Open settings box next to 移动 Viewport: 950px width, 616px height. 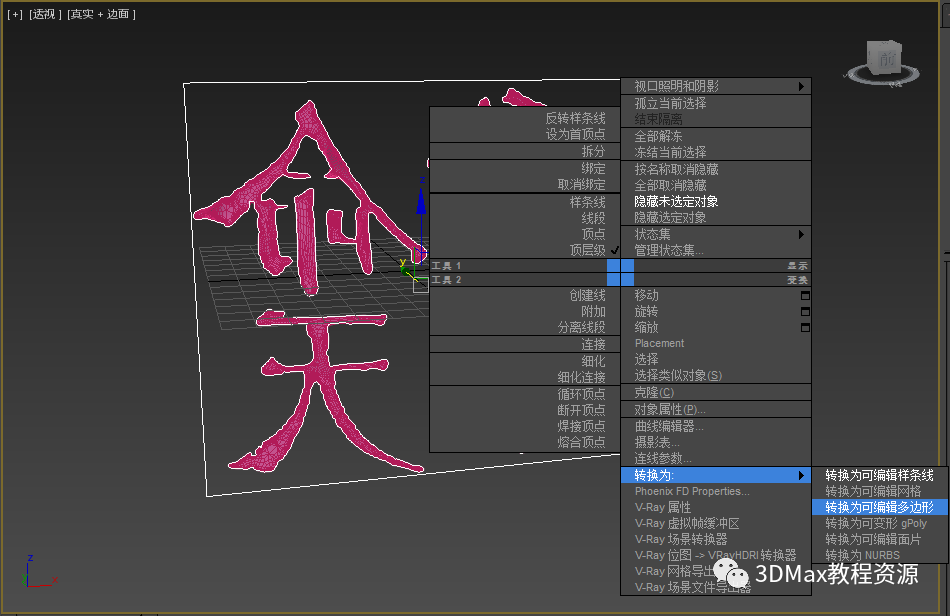(x=805, y=296)
